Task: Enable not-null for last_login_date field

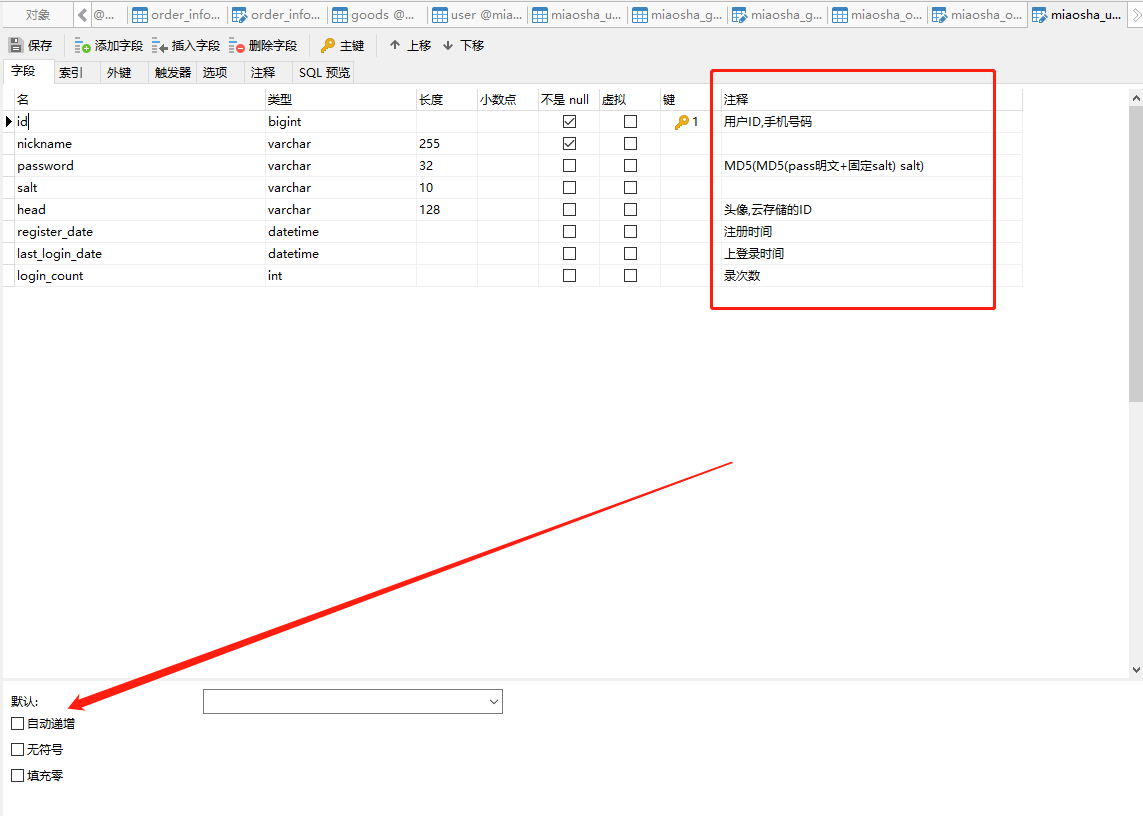Action: tap(569, 254)
